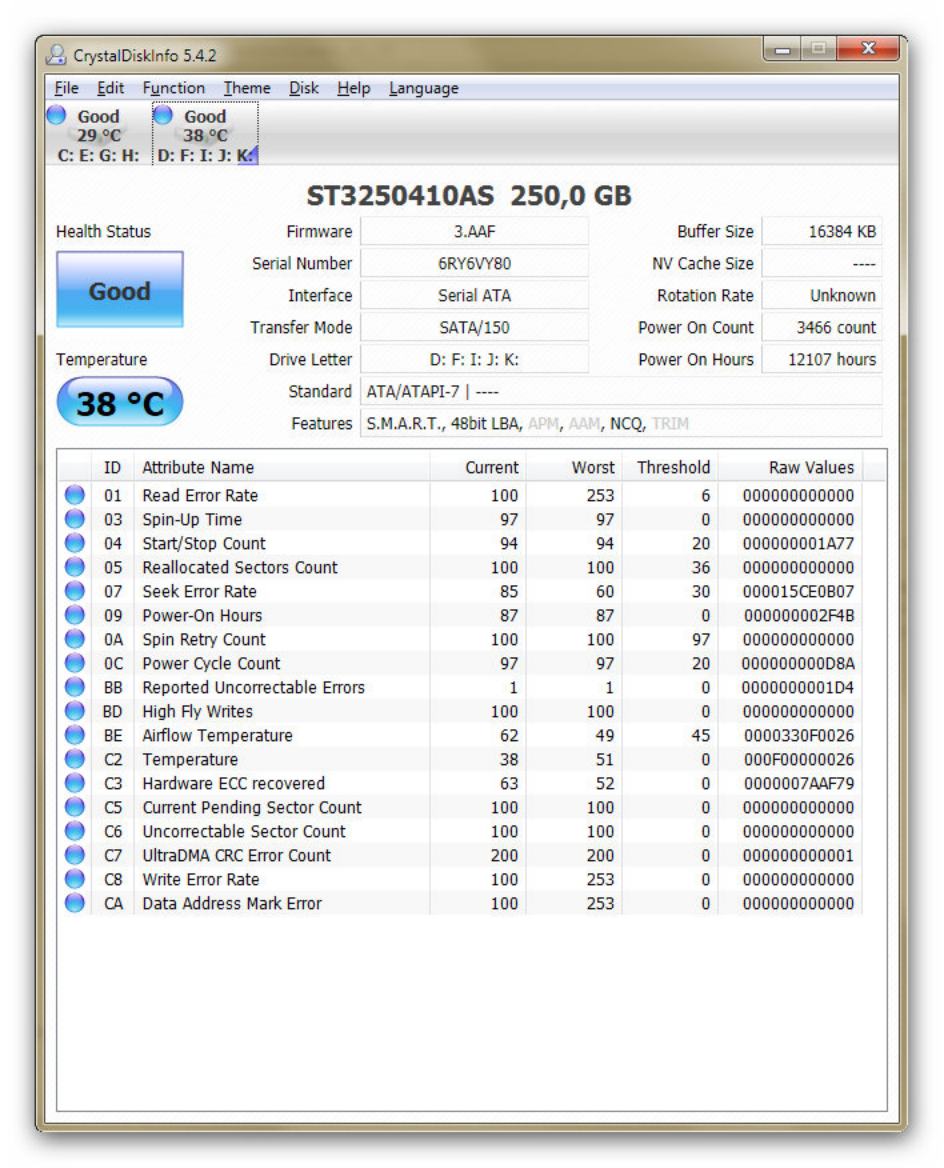Switch to the C: E: G: H: disk tab

click(98, 135)
